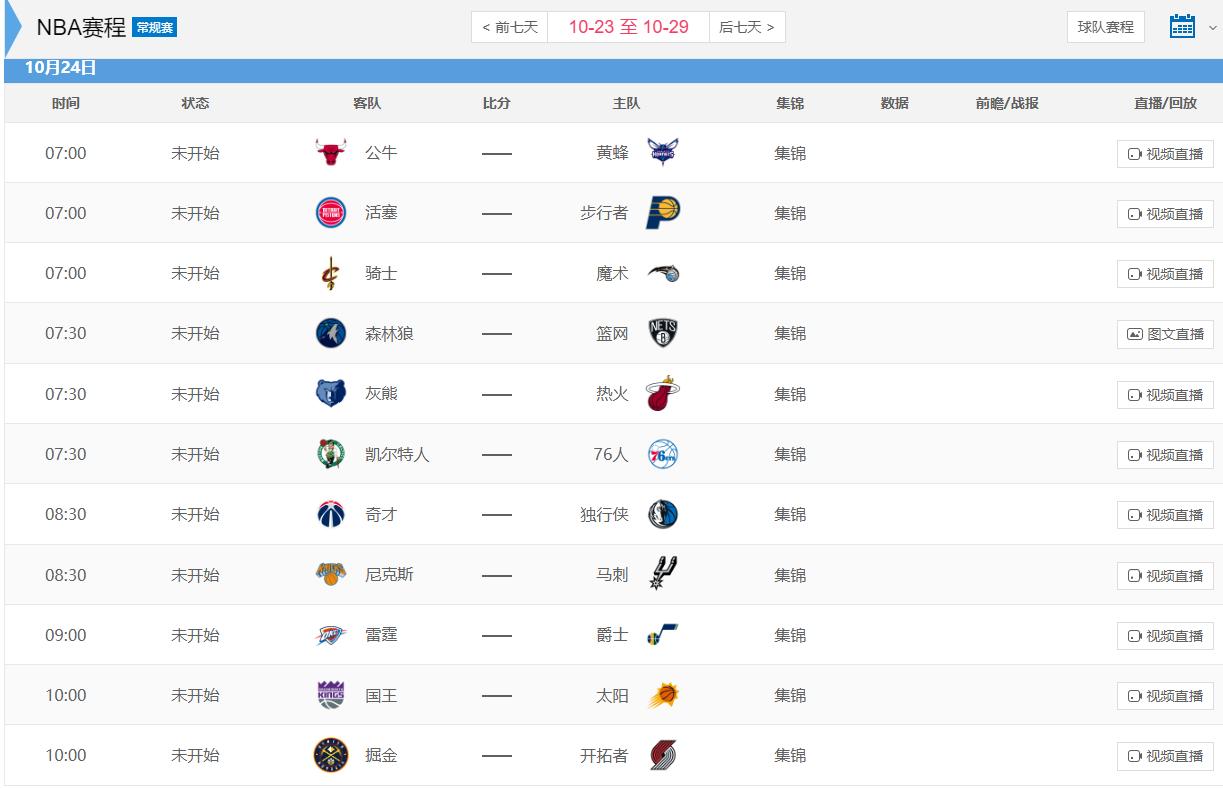1223x788 pixels.
Task: Watch video live for Cavaliers vs Magic
Action: click(1165, 274)
